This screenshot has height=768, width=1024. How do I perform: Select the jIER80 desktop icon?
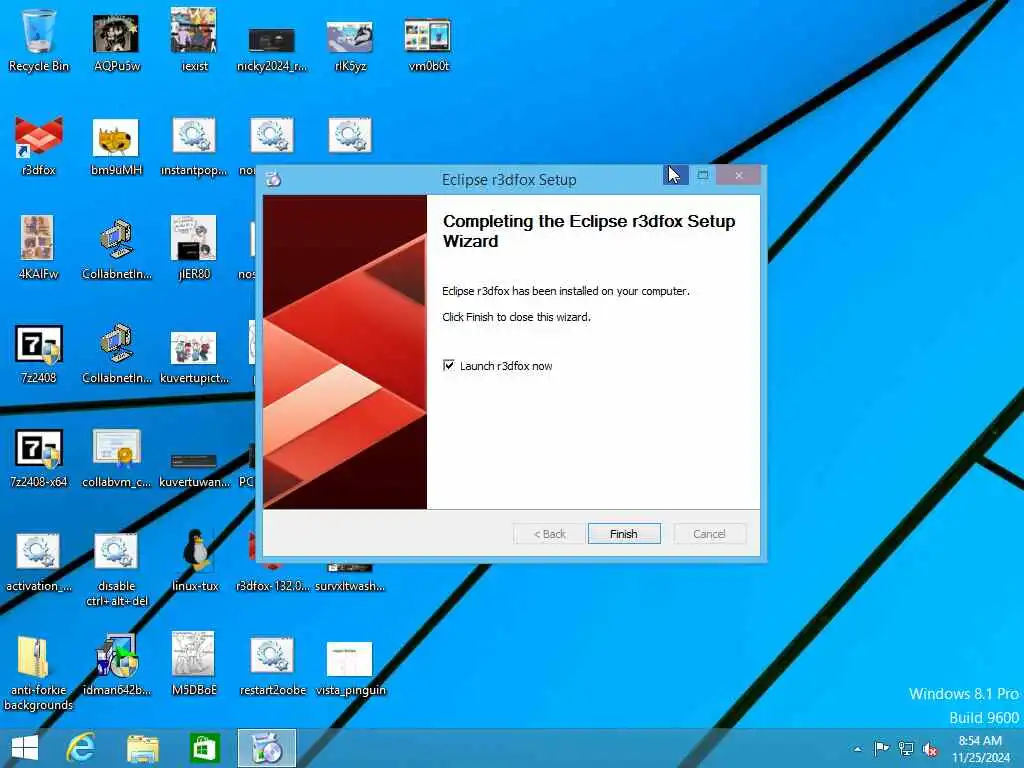194,248
